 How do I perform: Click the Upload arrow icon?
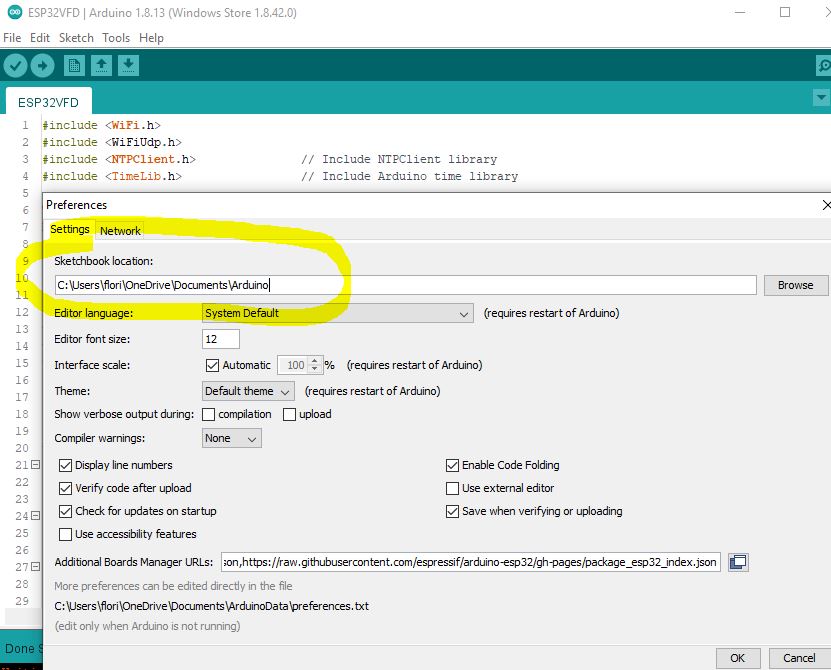[42, 66]
